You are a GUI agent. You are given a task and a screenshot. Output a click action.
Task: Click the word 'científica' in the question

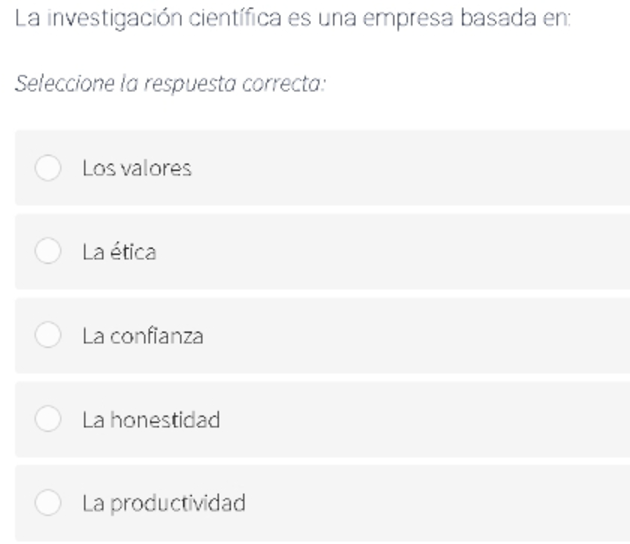click(x=235, y=18)
